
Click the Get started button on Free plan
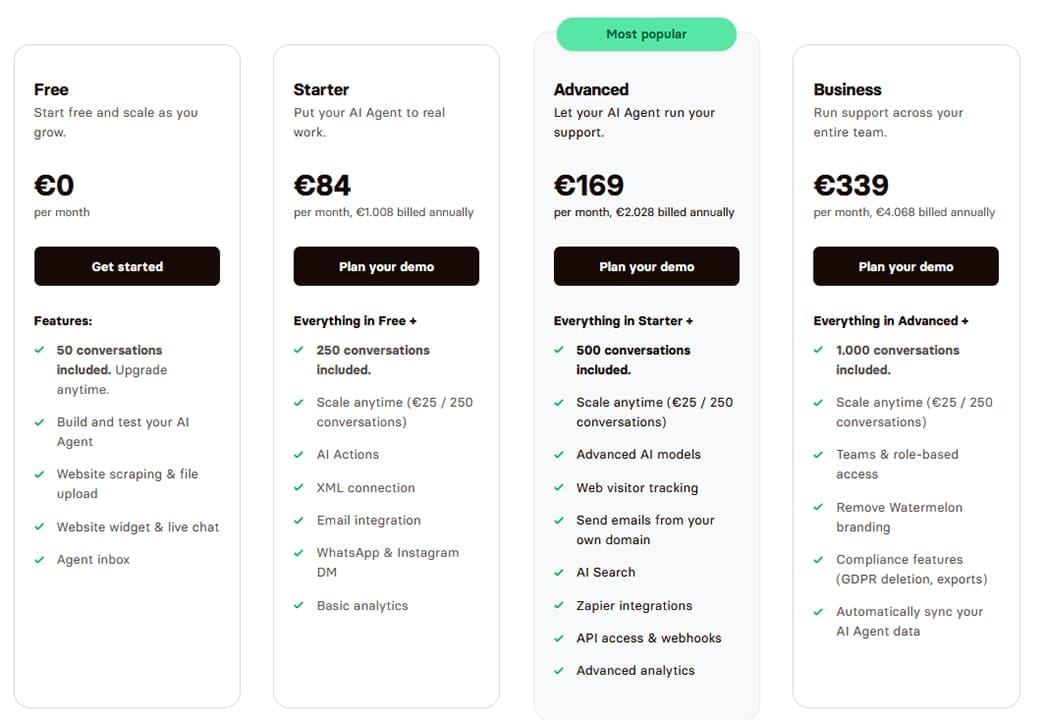pyautogui.click(x=127, y=266)
